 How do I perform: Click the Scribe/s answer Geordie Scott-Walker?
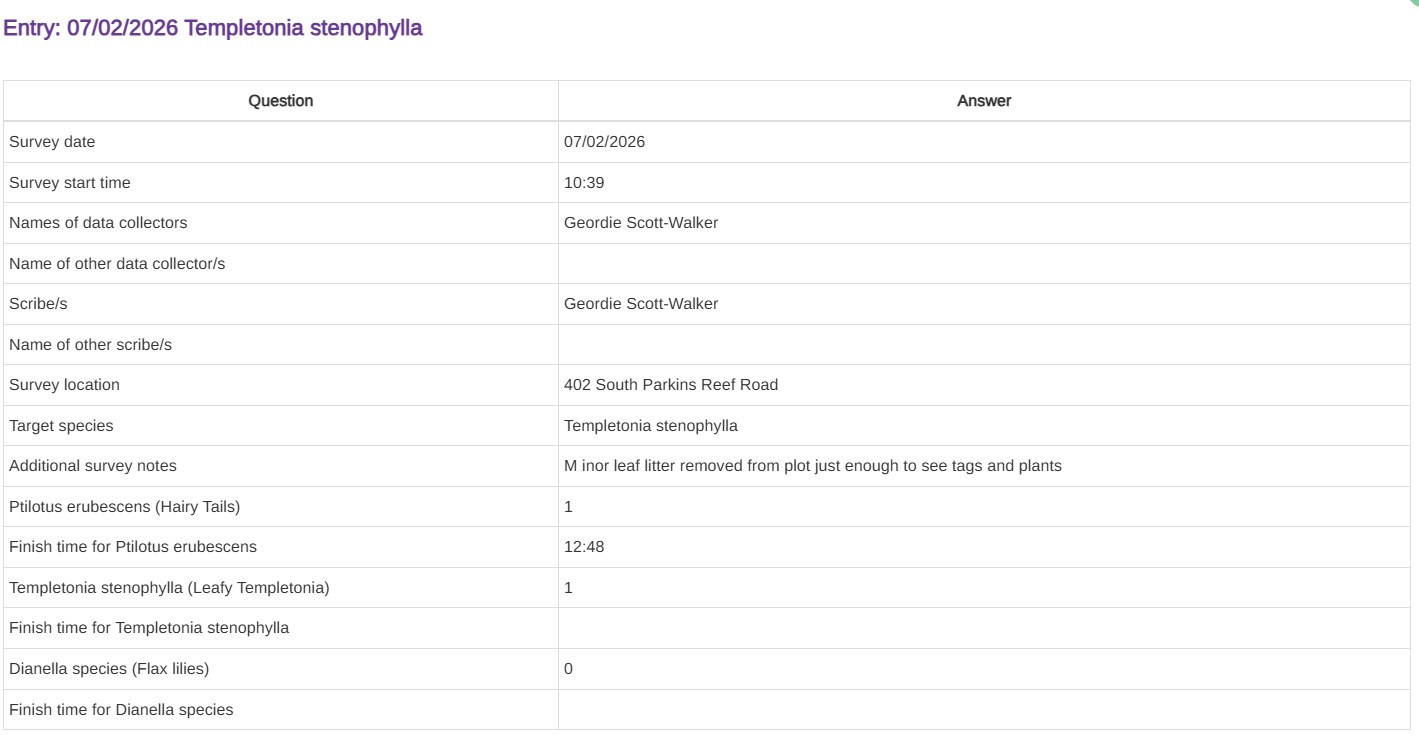point(640,304)
